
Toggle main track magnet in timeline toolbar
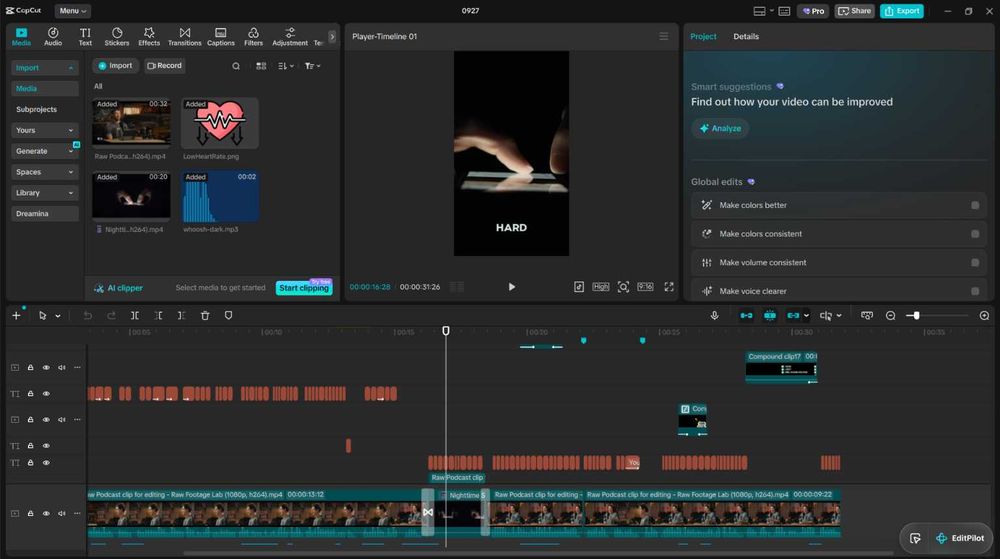click(x=746, y=316)
